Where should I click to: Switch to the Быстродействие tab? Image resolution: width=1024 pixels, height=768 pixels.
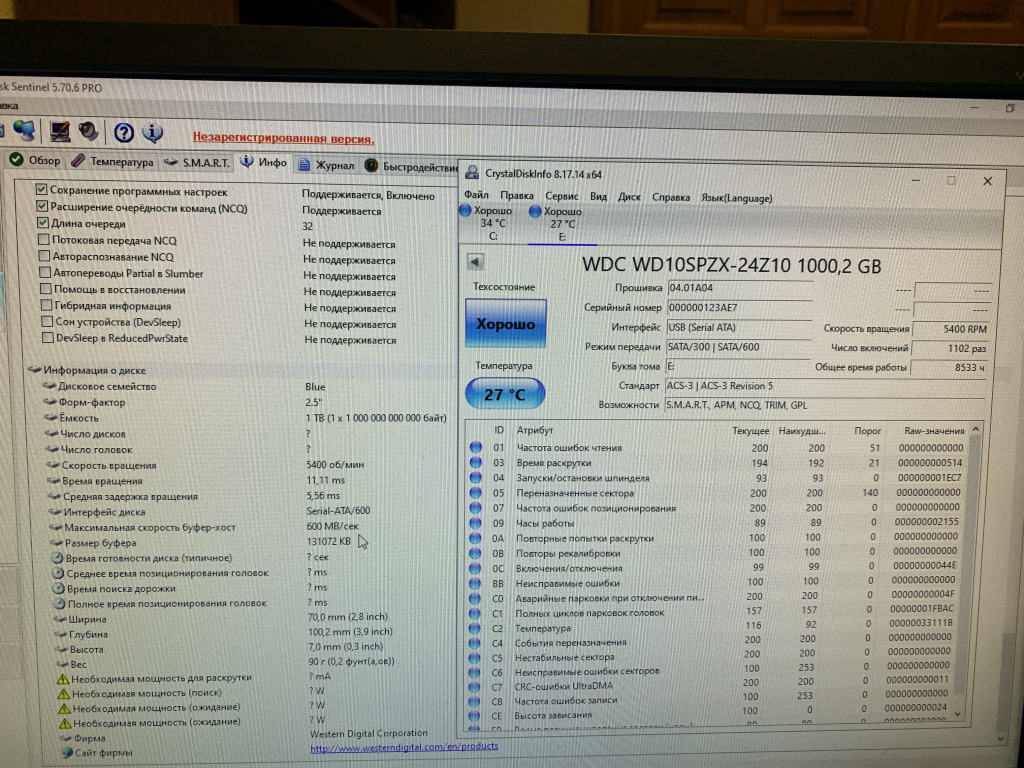coord(413,167)
